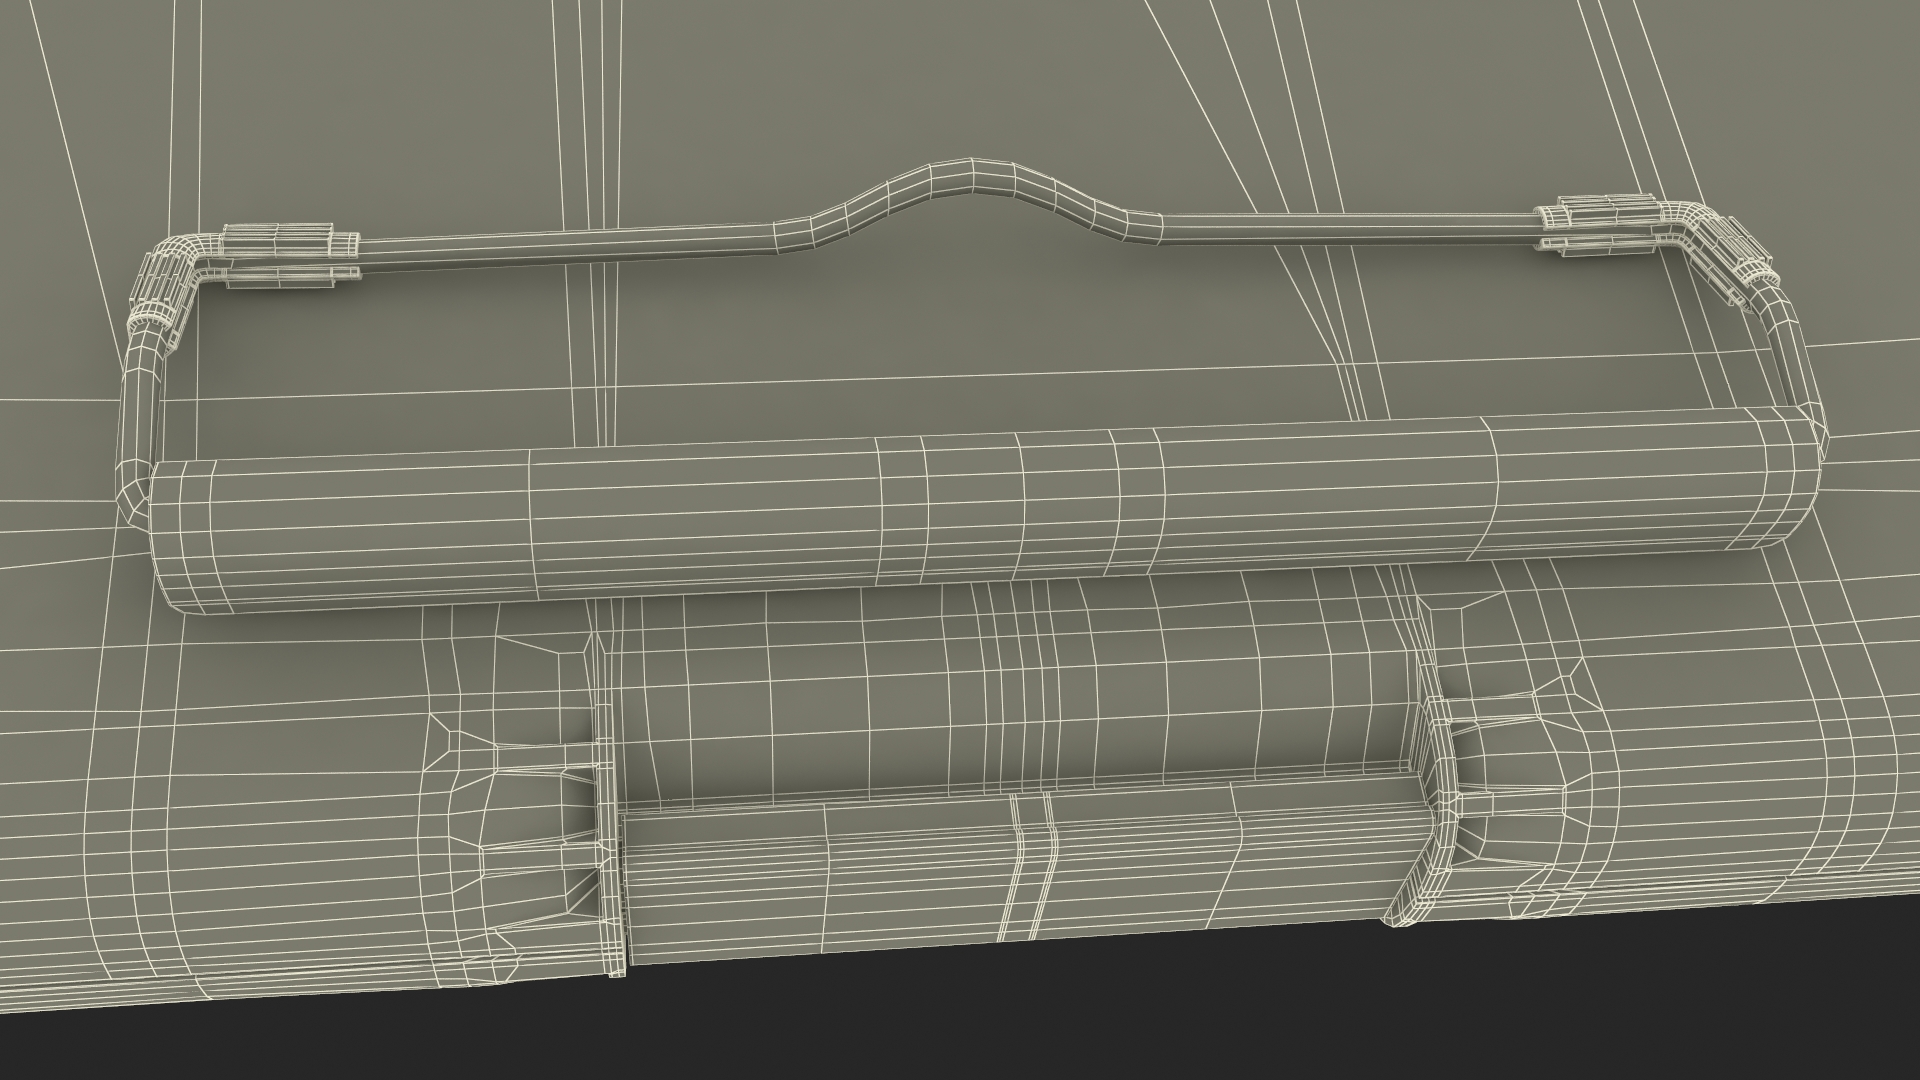Click the left vertical bent arm of the rod

point(139,425)
